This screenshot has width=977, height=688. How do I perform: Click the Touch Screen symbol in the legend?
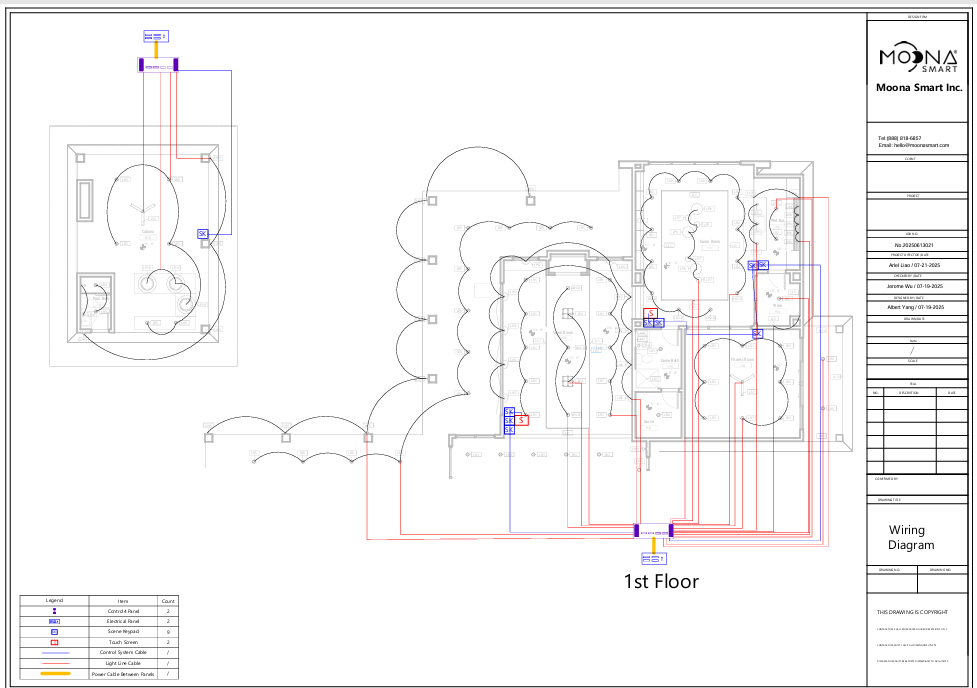point(54,642)
